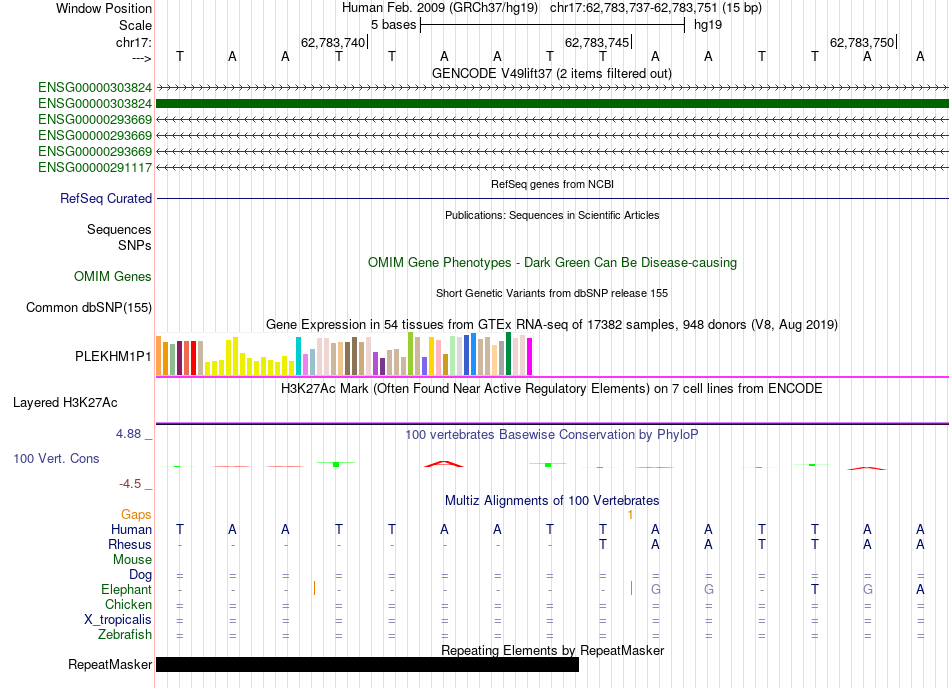950x688 pixels.
Task: Click the Common dbSNP(155) label
Action: coord(88,308)
